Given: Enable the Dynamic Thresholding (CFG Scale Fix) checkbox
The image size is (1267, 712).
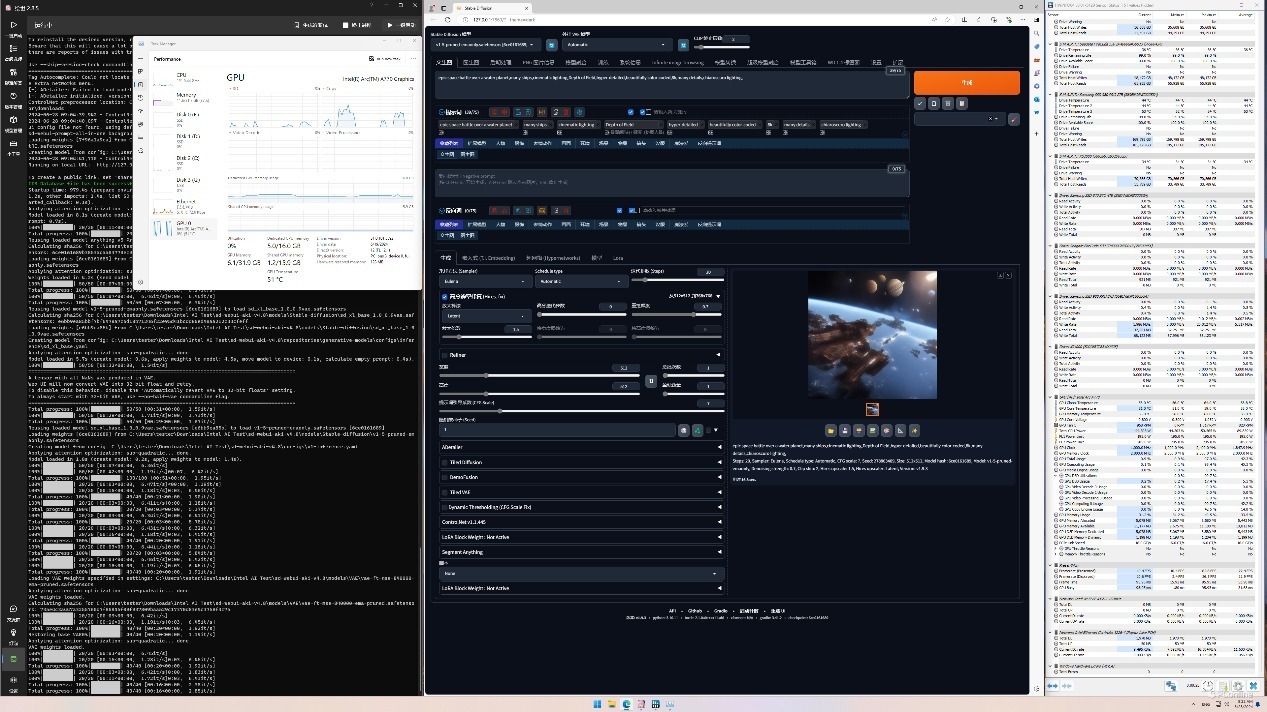Looking at the screenshot, I should 446,507.
